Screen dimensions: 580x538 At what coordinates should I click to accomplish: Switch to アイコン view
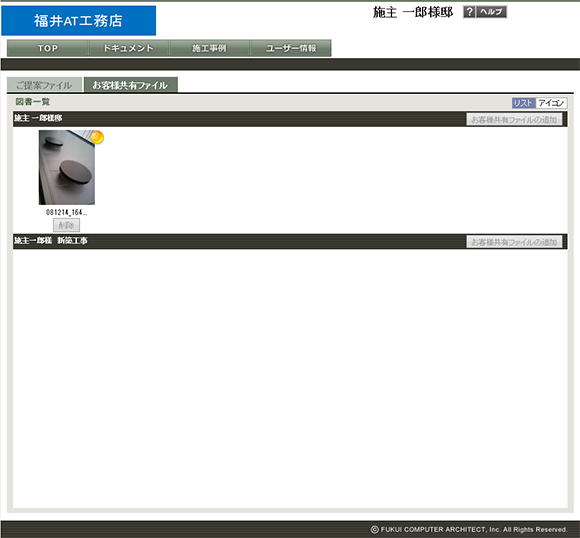(551, 103)
